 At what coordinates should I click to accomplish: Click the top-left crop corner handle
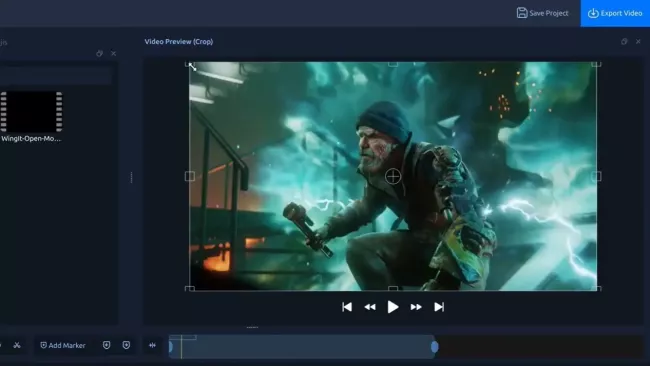coord(190,64)
